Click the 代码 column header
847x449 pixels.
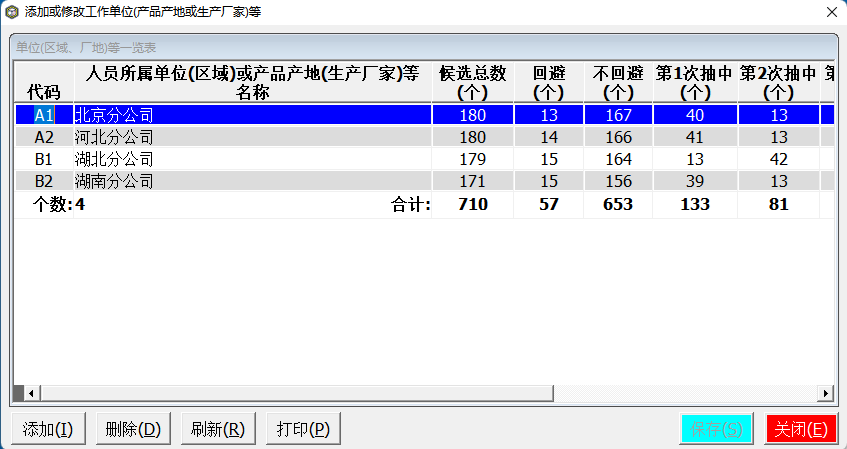click(x=44, y=82)
